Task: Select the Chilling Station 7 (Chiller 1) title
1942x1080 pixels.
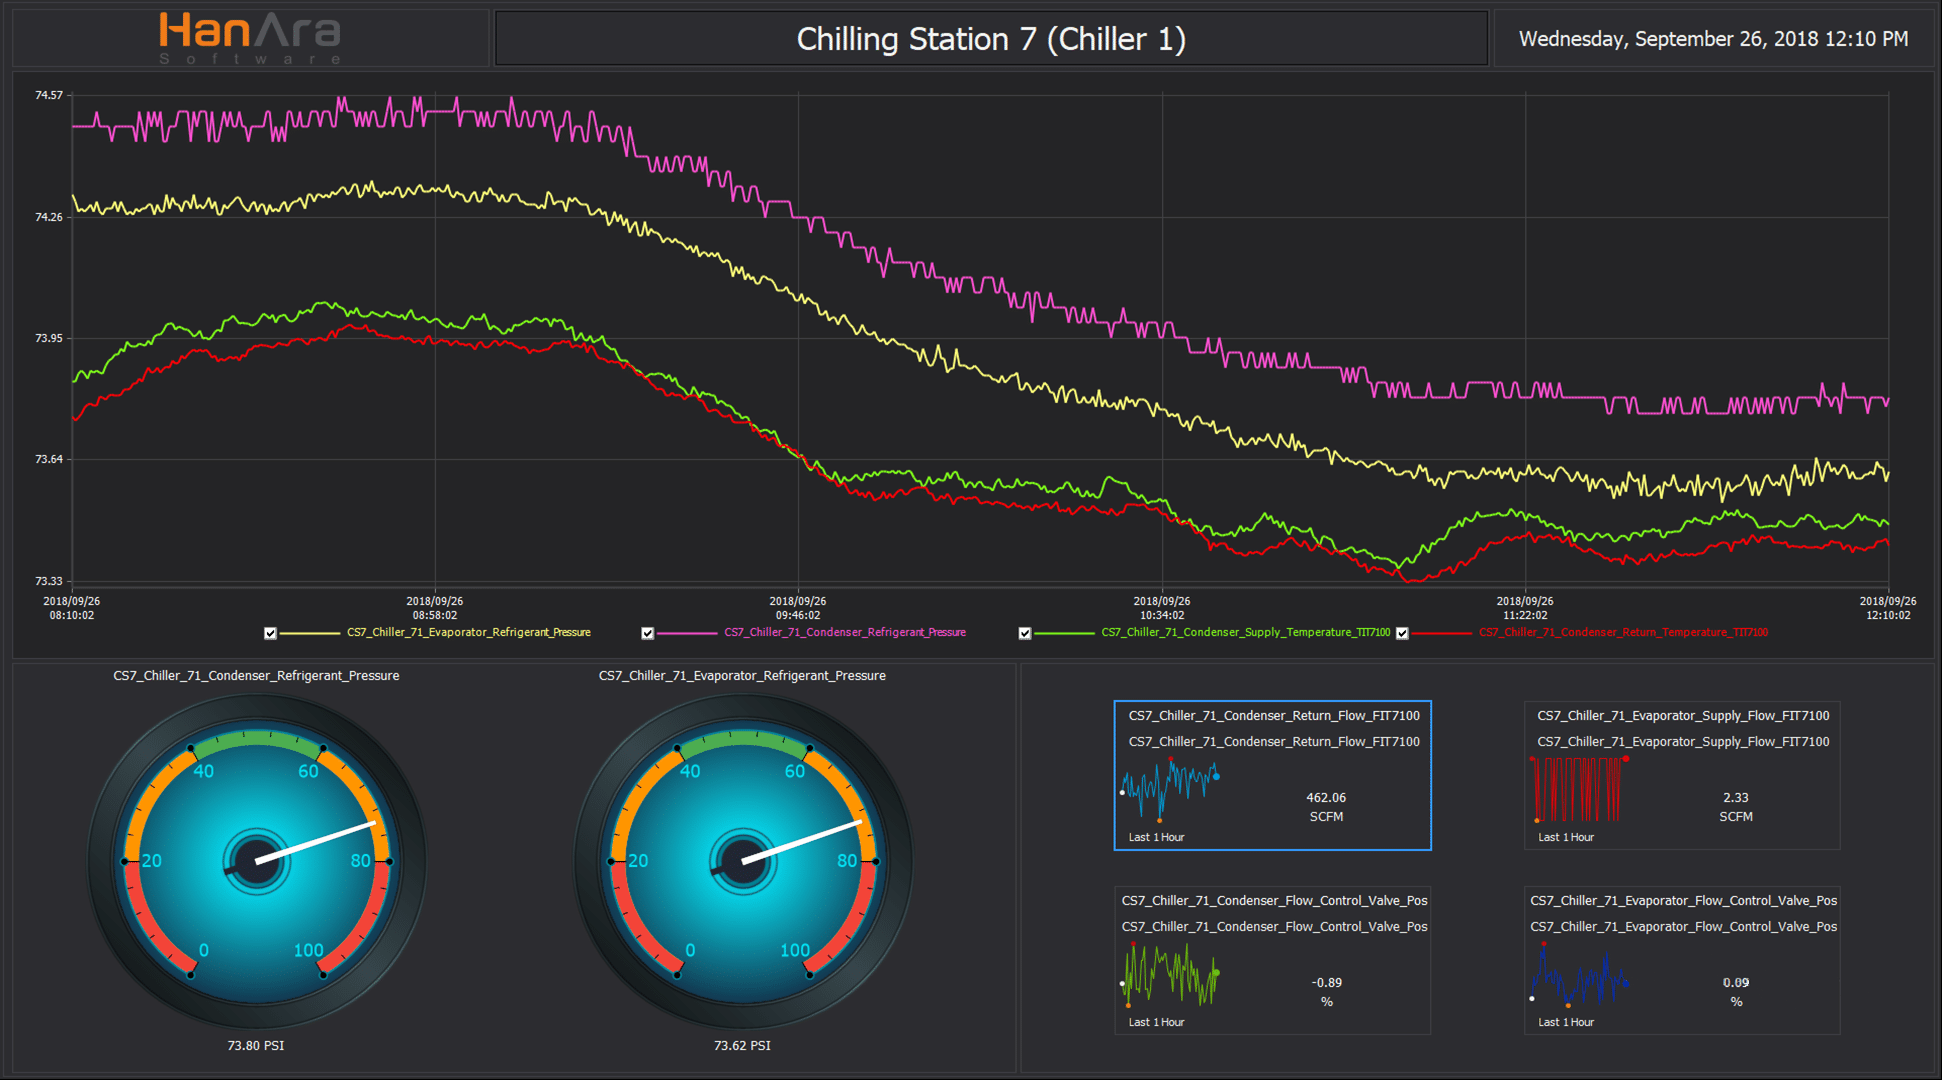Action: (991, 39)
